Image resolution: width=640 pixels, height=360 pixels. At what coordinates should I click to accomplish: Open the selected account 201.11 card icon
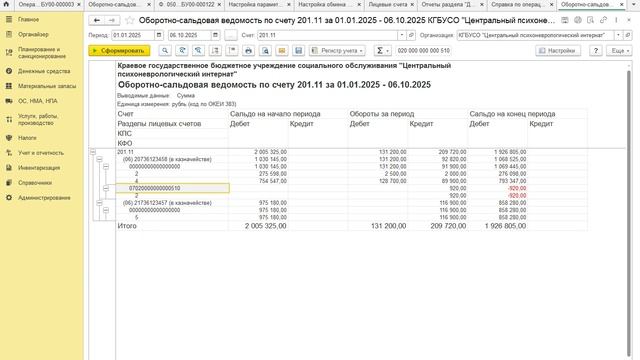[411, 35]
